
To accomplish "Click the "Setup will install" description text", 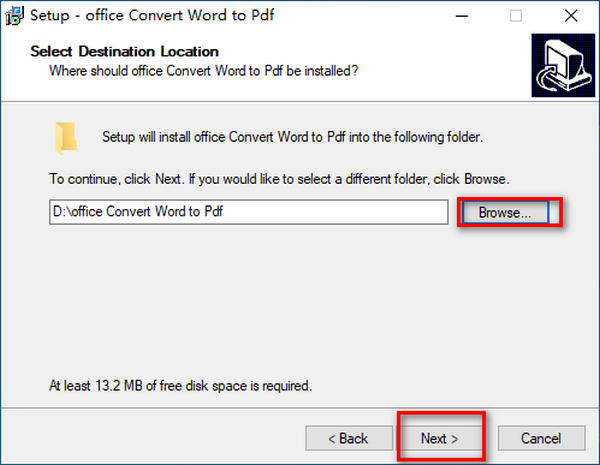I will (293, 136).
